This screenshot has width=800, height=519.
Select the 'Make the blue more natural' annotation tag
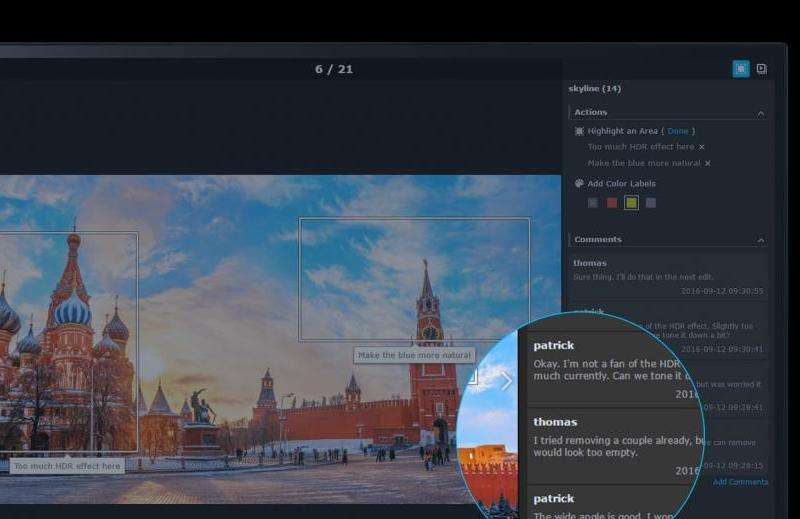414,355
